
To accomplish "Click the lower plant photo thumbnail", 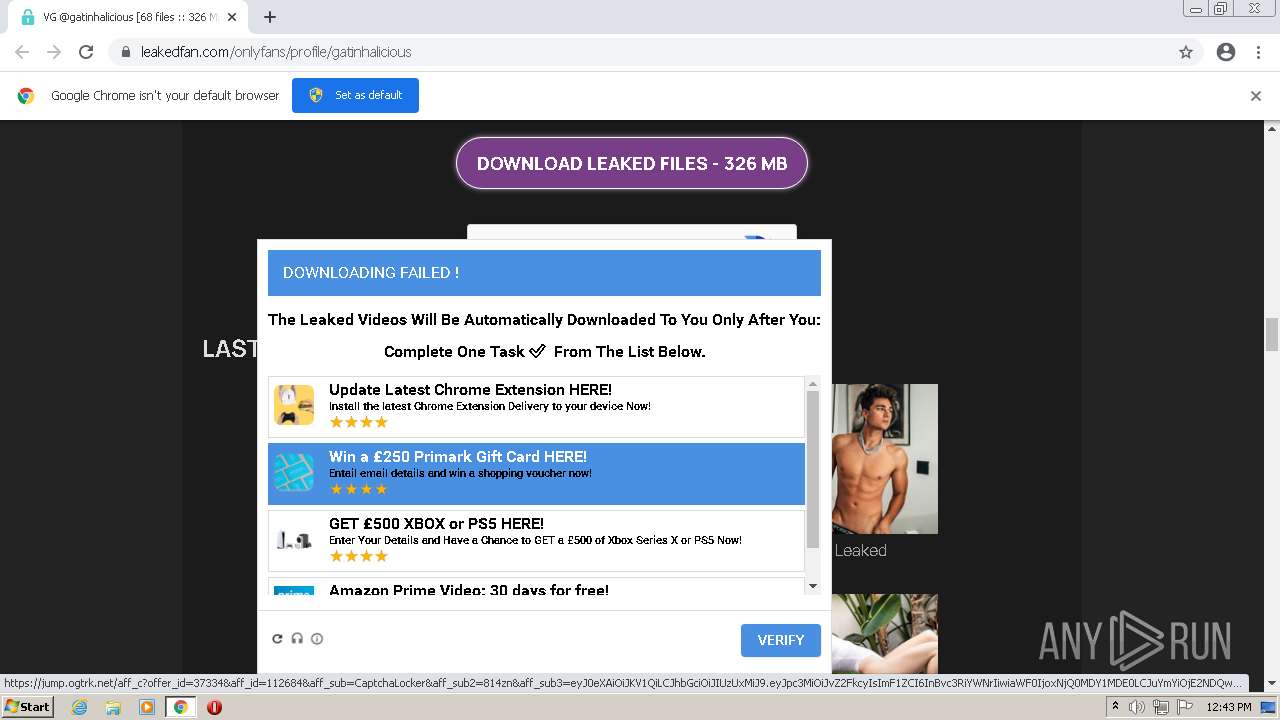I will (x=885, y=633).
